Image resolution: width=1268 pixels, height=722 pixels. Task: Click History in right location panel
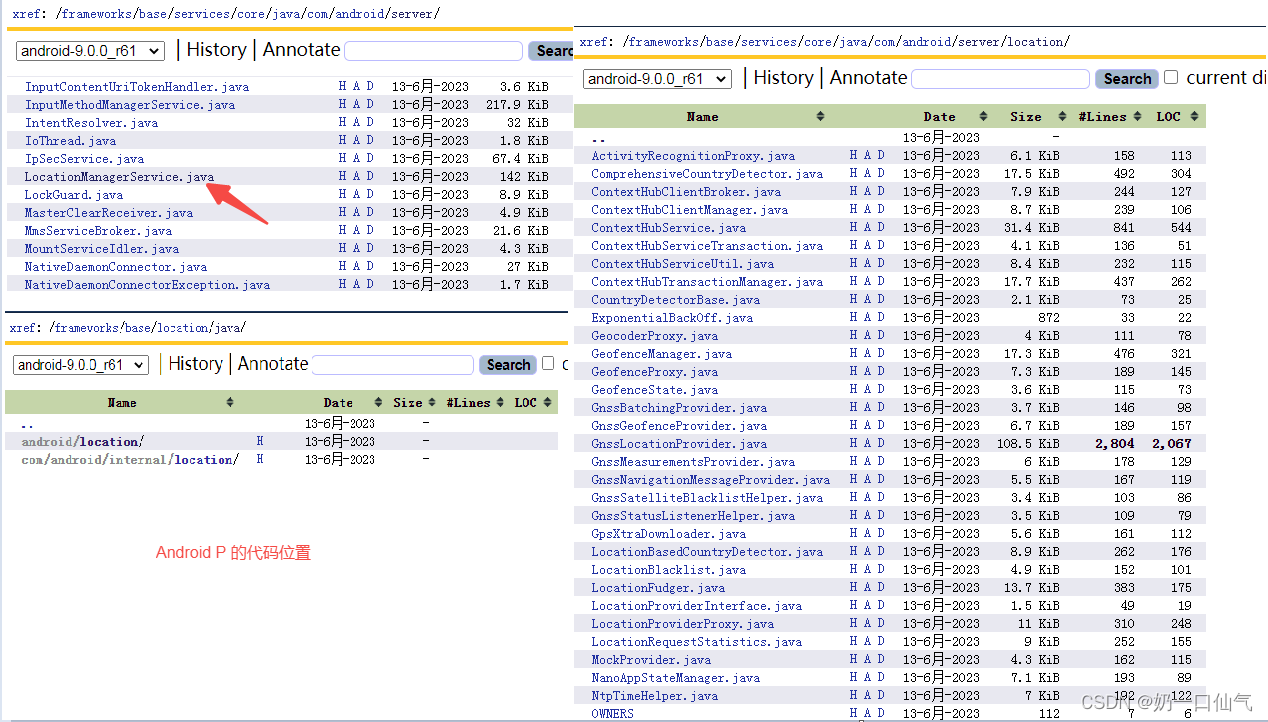click(783, 78)
